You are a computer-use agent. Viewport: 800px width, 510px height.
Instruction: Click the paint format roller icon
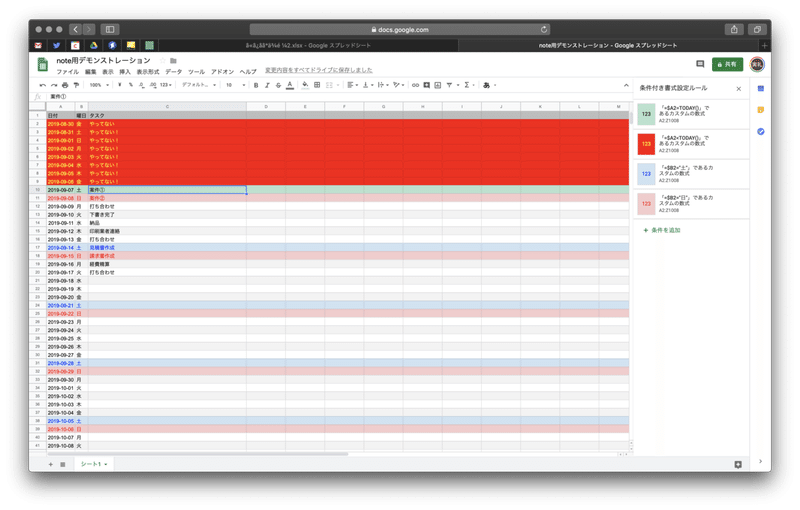coord(76,85)
